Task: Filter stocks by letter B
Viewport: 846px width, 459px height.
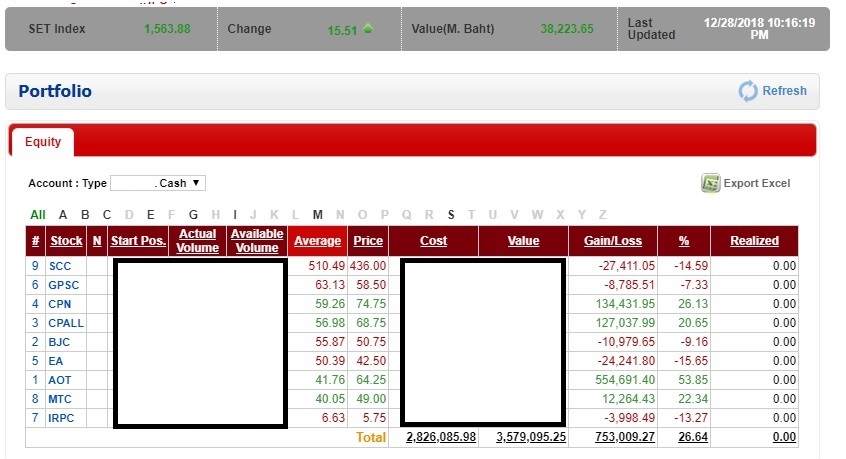Action: 85,215
